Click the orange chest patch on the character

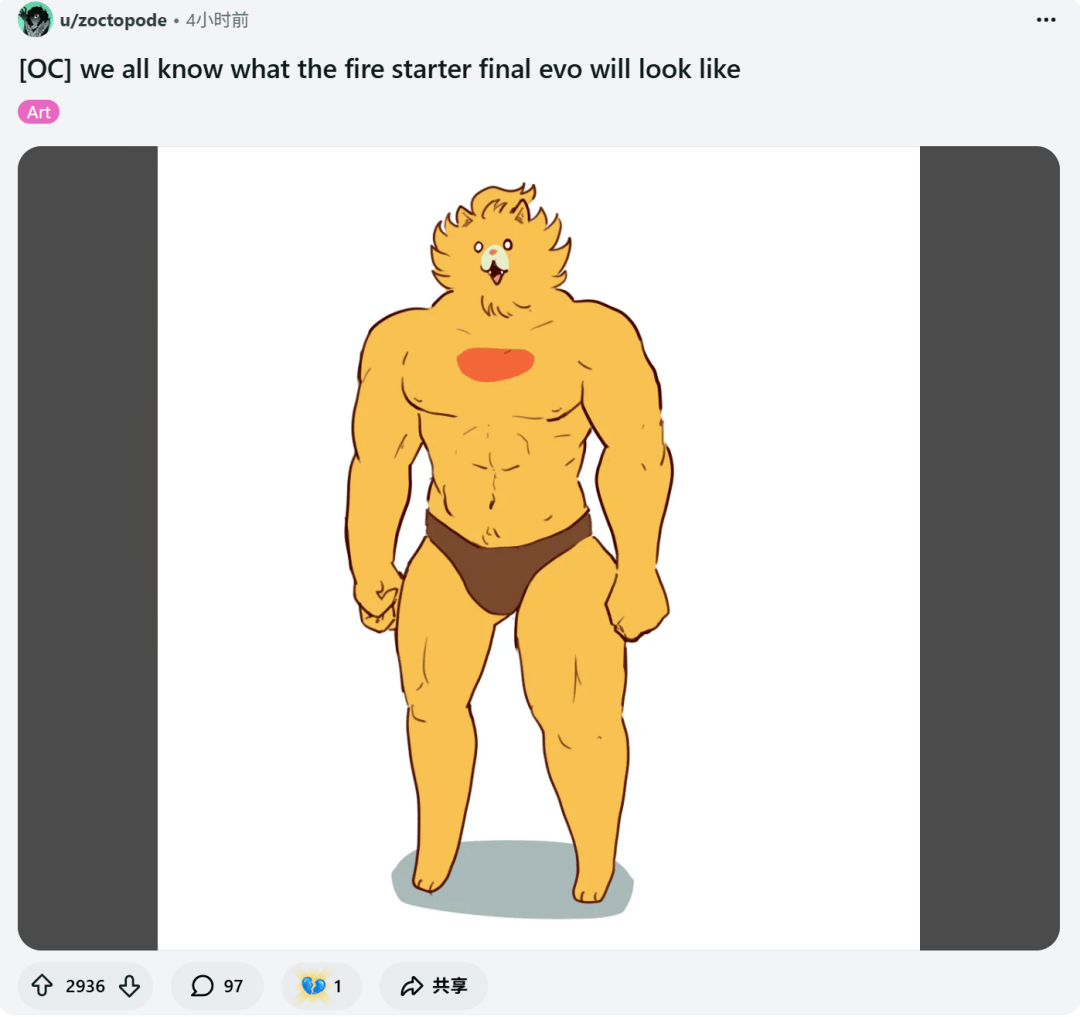click(495, 363)
